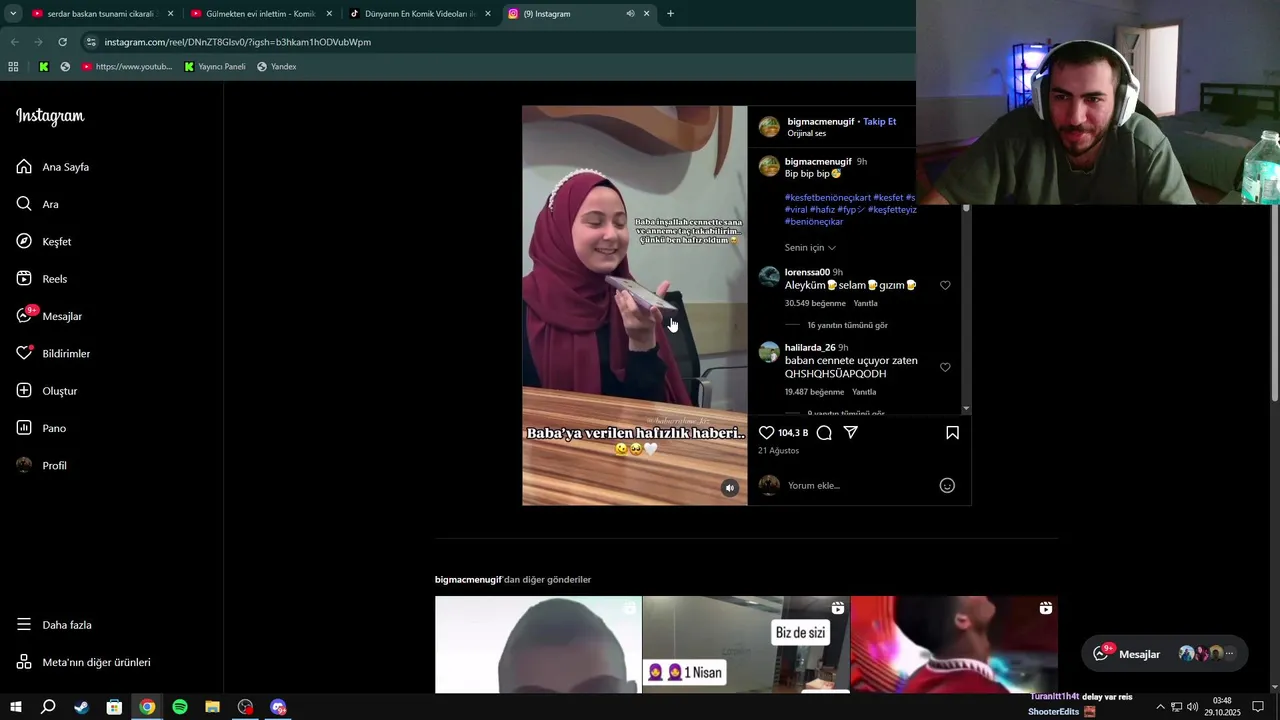Open Steam from taskbar
The image size is (1280, 720).
point(81,707)
